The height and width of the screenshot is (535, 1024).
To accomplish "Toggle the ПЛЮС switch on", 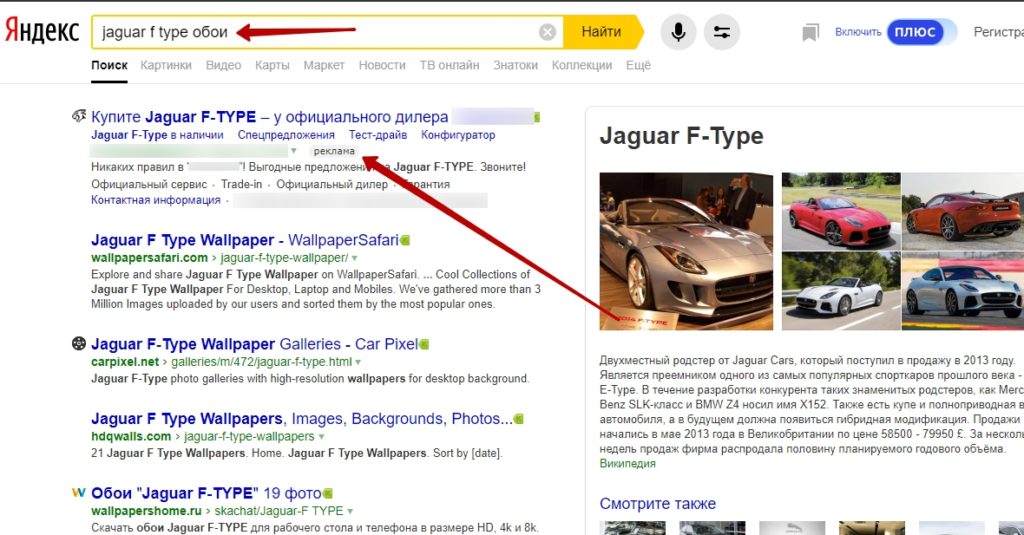I will [921, 32].
